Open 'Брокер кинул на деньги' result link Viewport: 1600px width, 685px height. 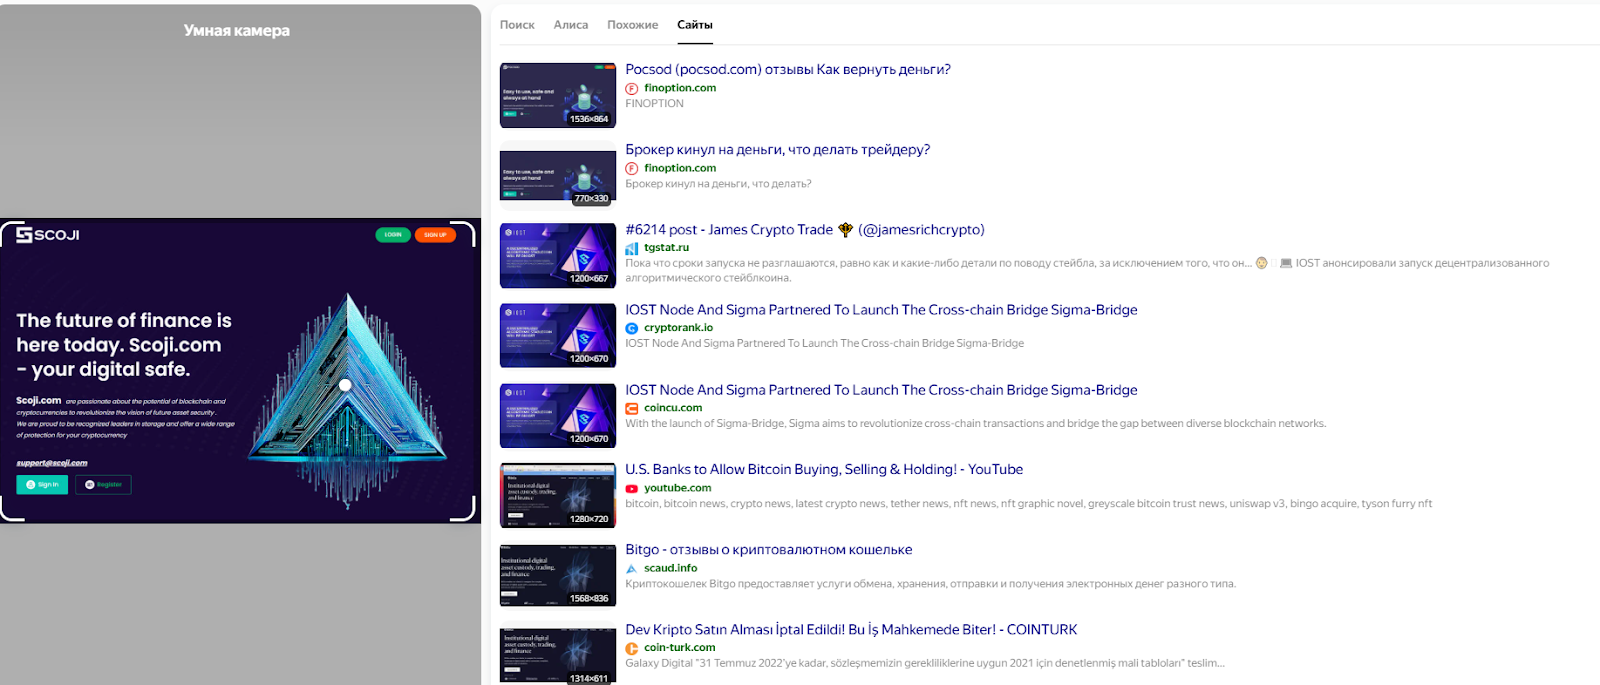777,150
